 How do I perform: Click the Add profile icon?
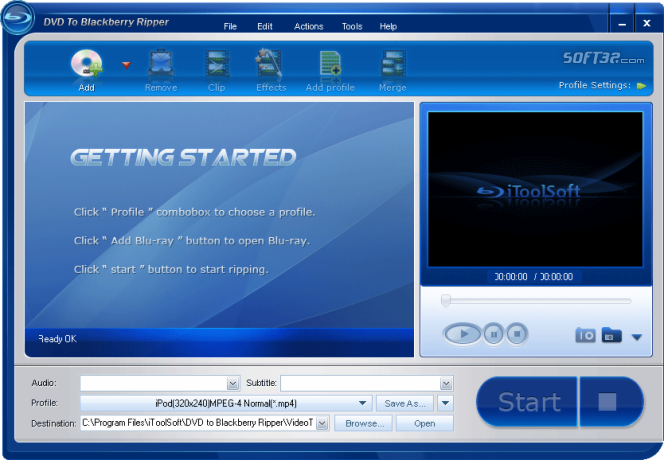tap(330, 64)
